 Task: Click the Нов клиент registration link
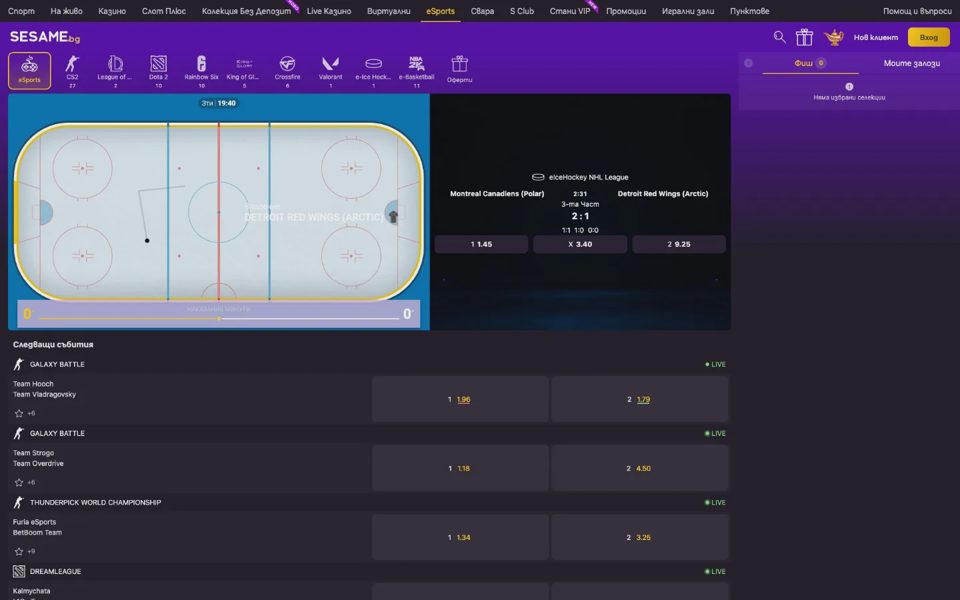tap(876, 37)
